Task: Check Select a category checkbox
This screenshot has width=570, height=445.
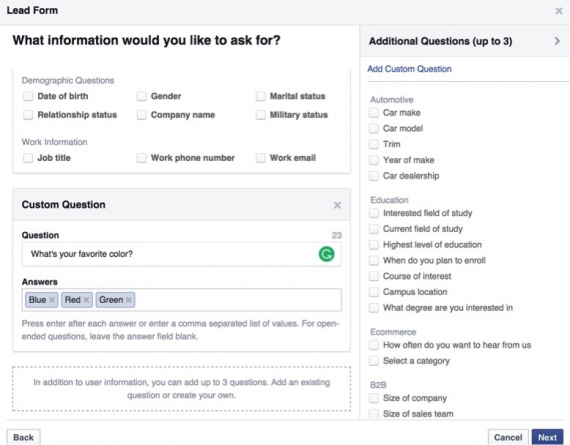Action: 374,361
